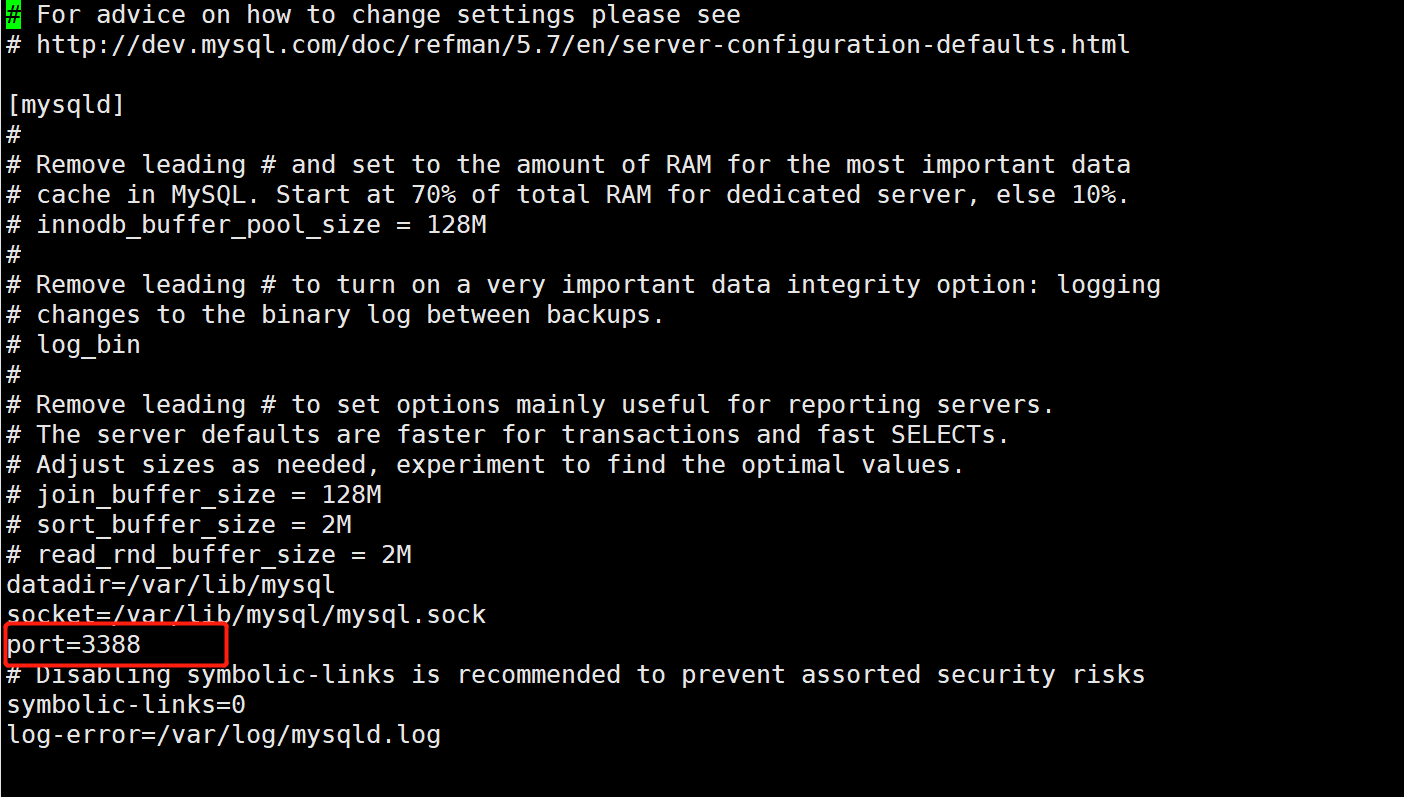Place cursor on join_buffer_size setting
This screenshot has width=1404, height=797.
pyautogui.click(x=209, y=495)
